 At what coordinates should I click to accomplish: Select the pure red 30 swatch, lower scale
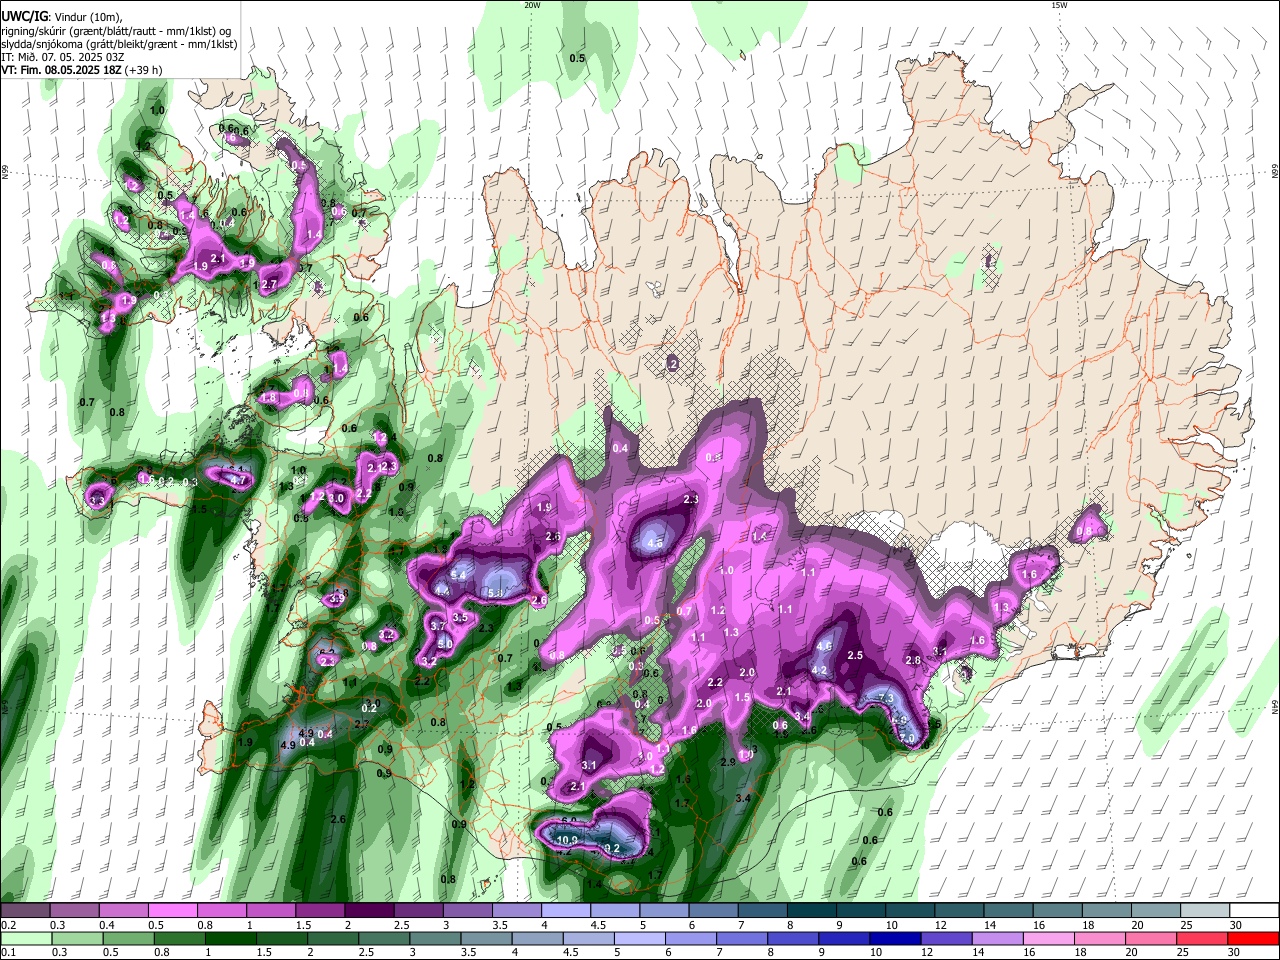(x=1254, y=938)
